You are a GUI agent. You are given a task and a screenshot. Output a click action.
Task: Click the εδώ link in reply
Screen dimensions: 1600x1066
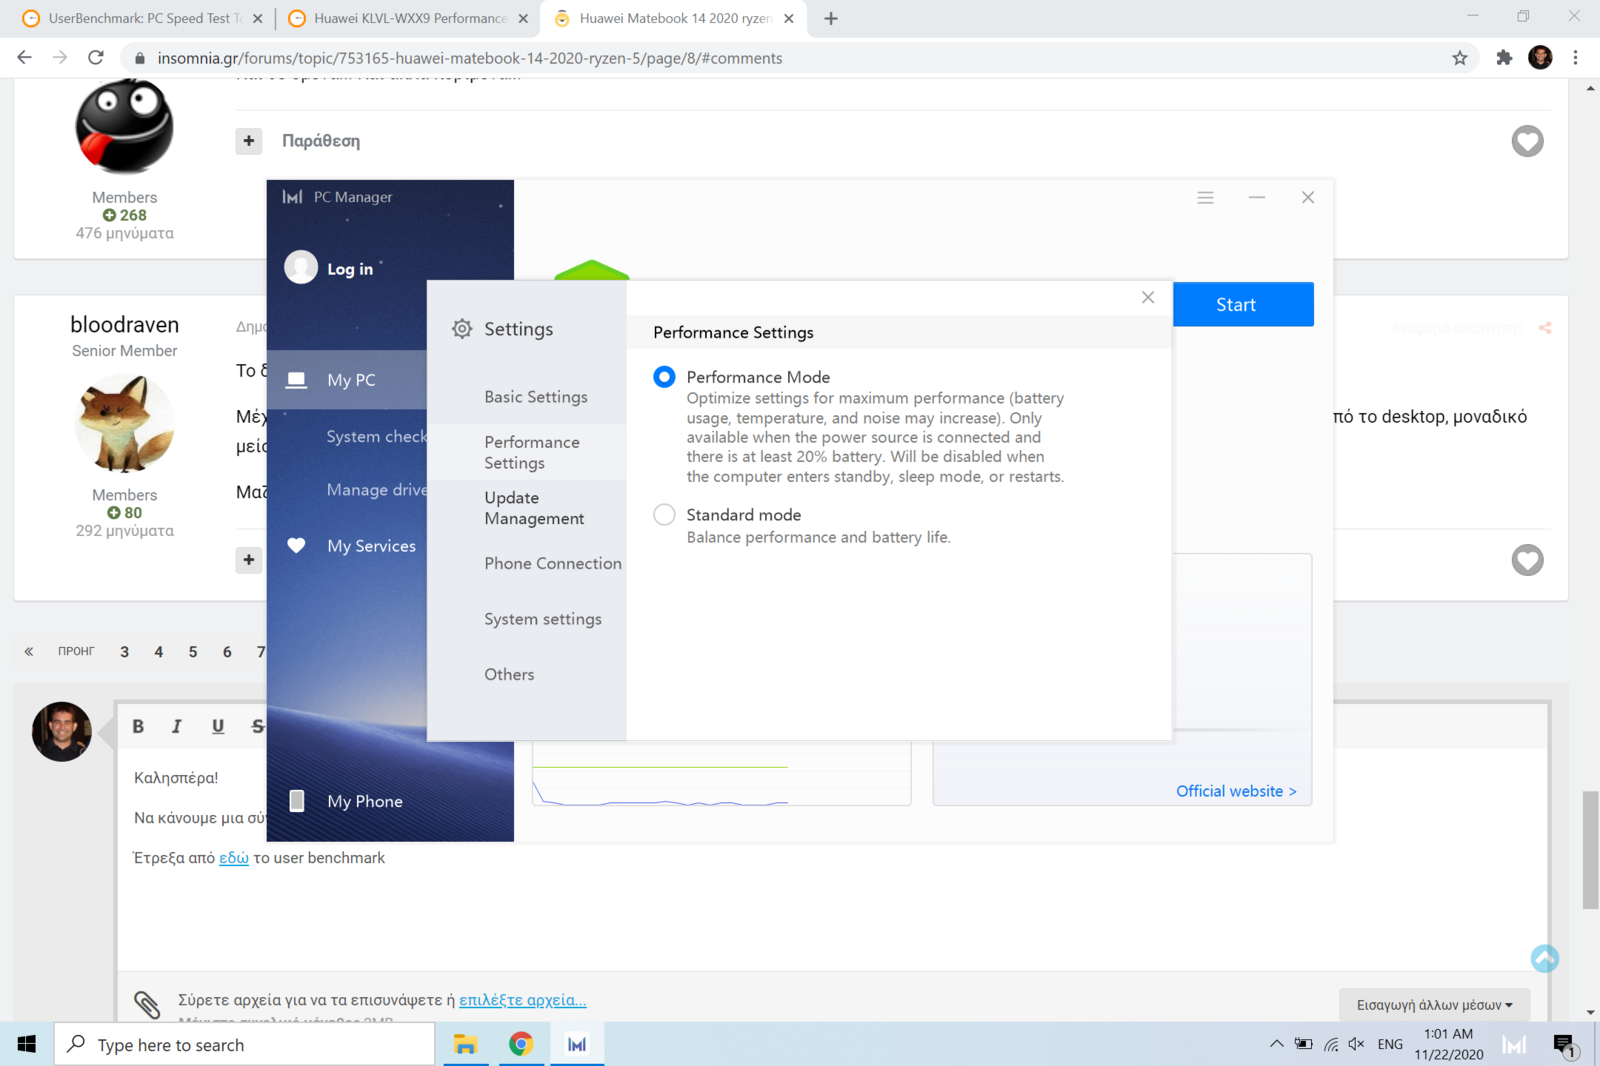(x=234, y=858)
